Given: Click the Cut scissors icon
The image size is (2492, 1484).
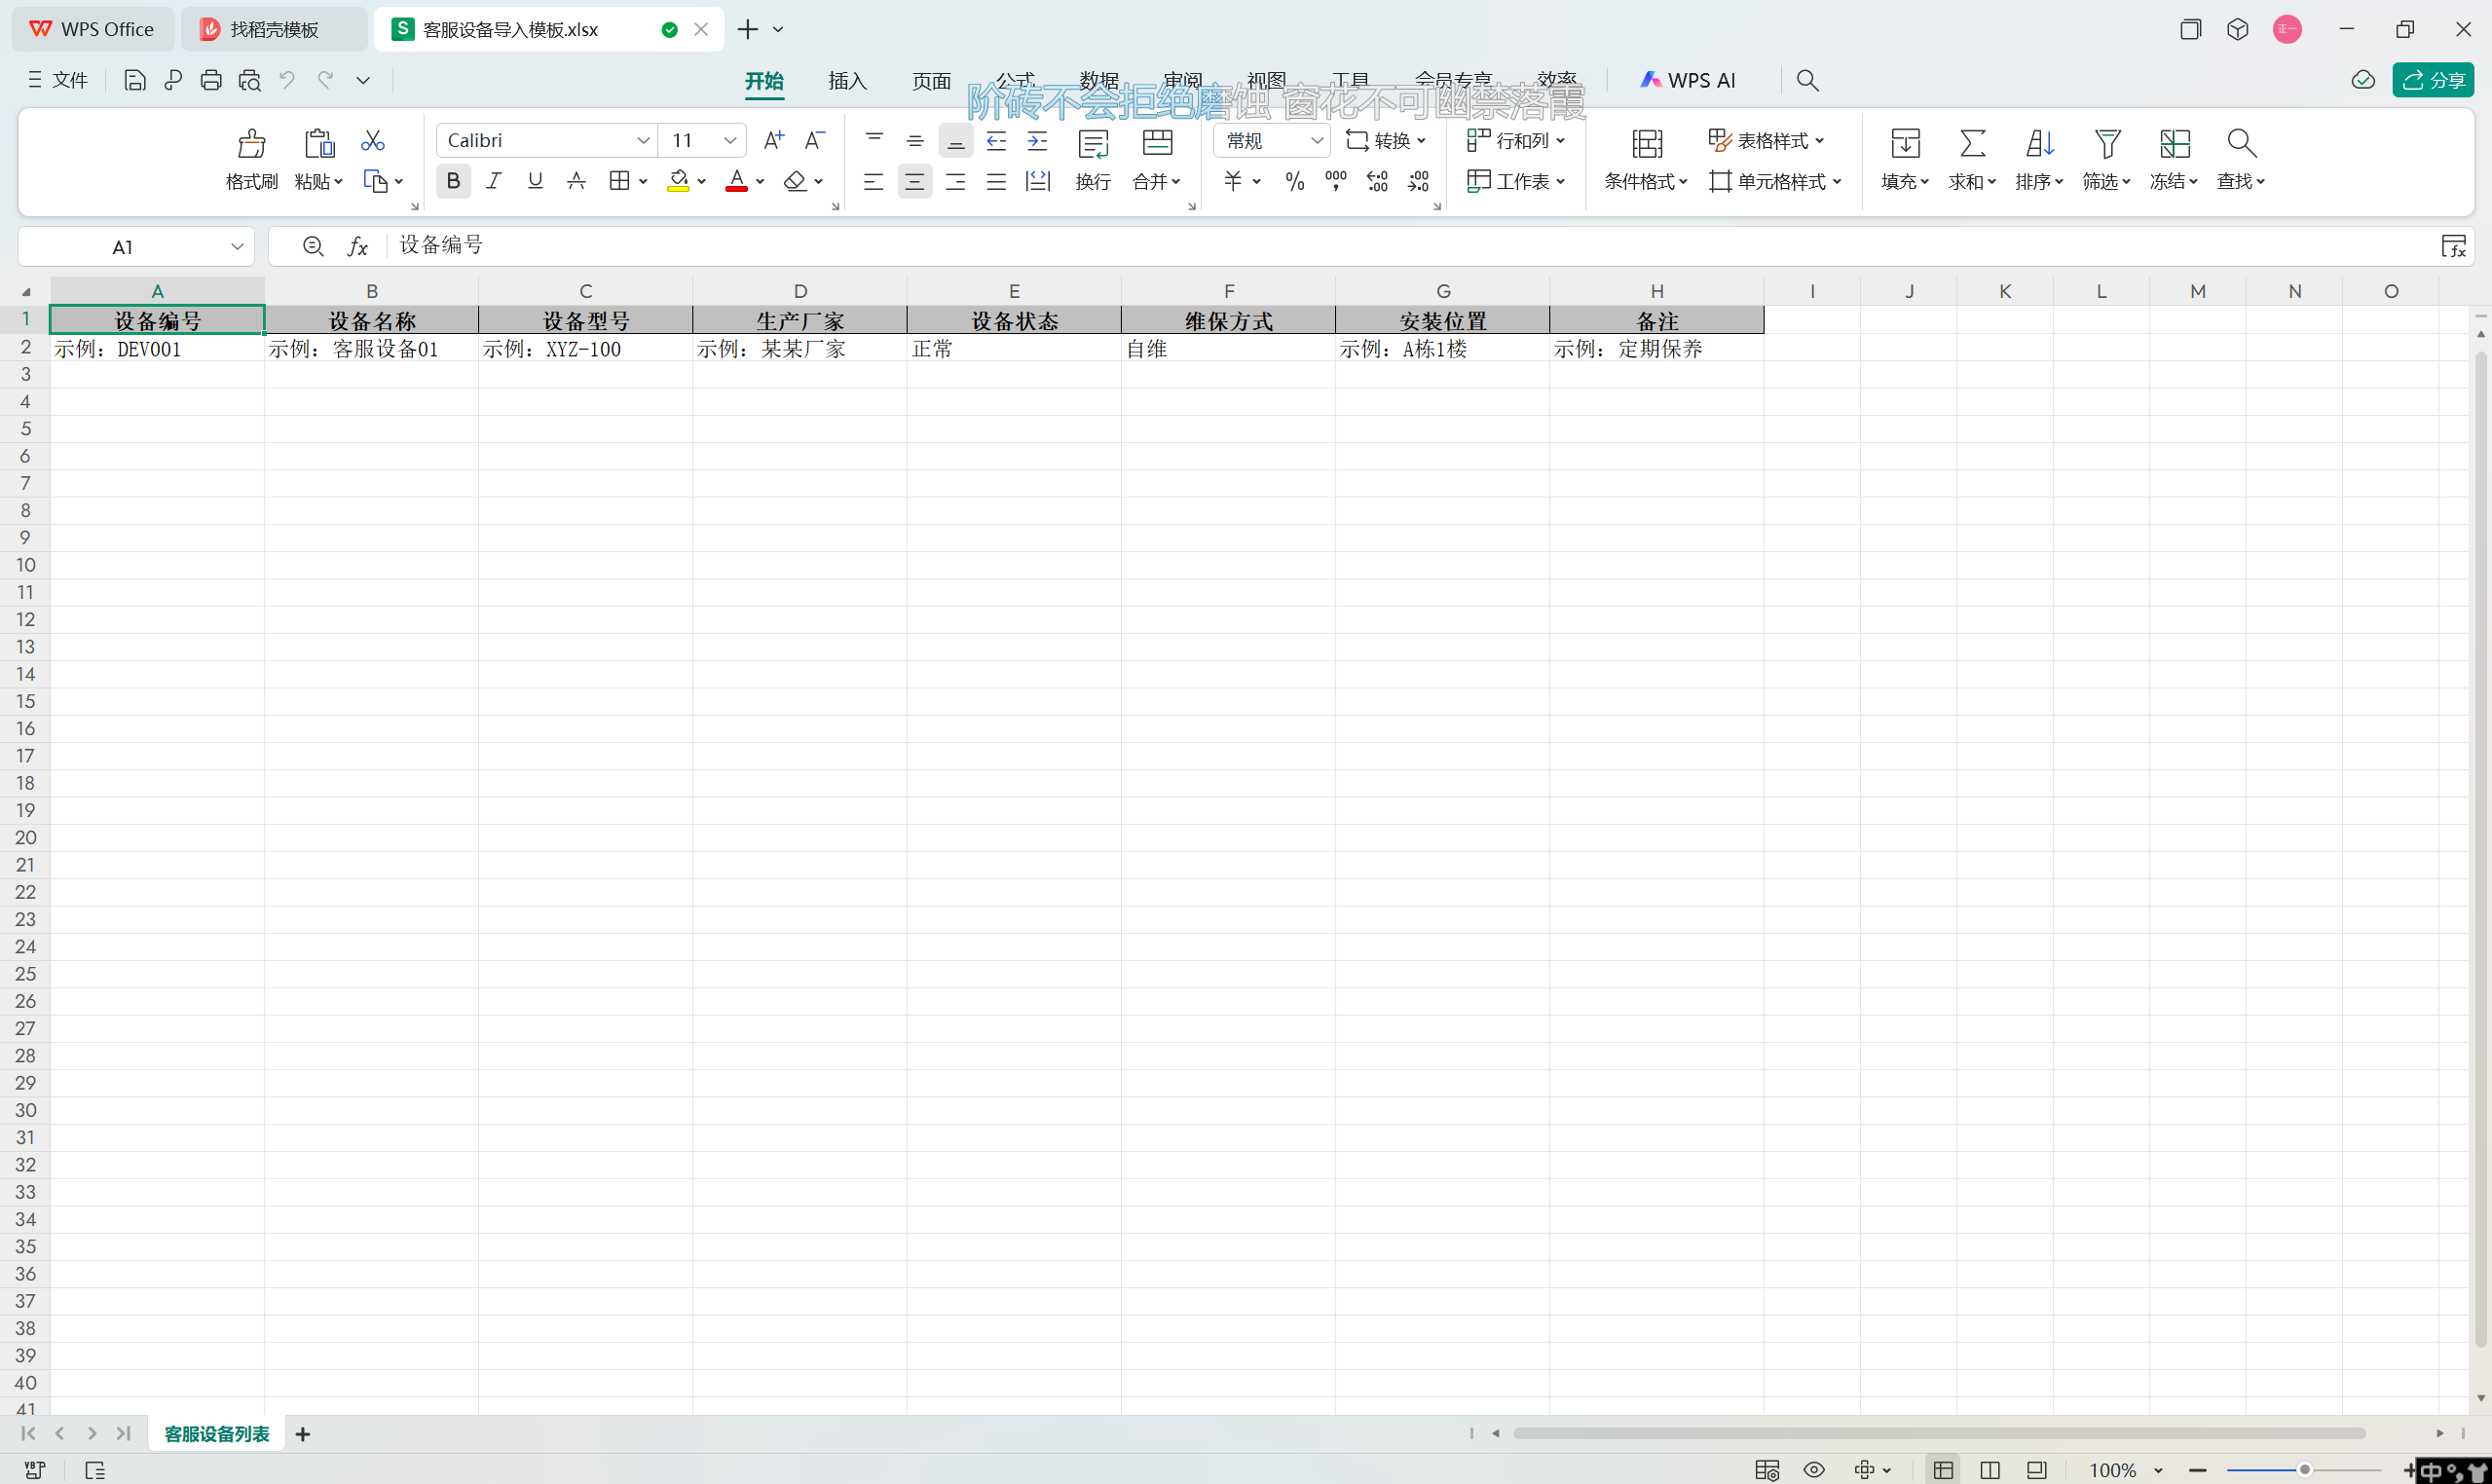Looking at the screenshot, I should (373, 141).
